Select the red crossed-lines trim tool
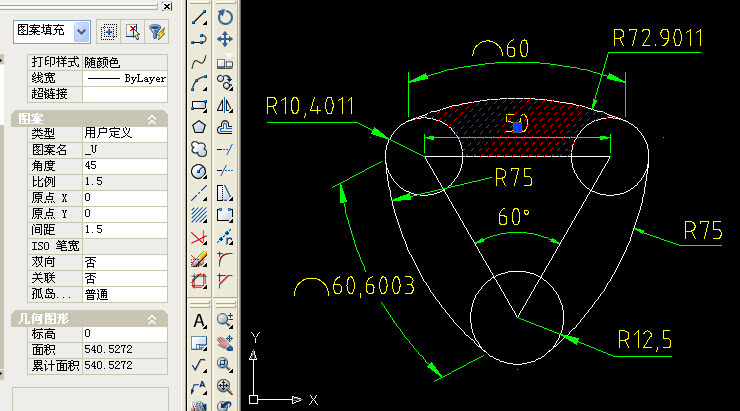Screen dimensions: 740x411 [199, 237]
